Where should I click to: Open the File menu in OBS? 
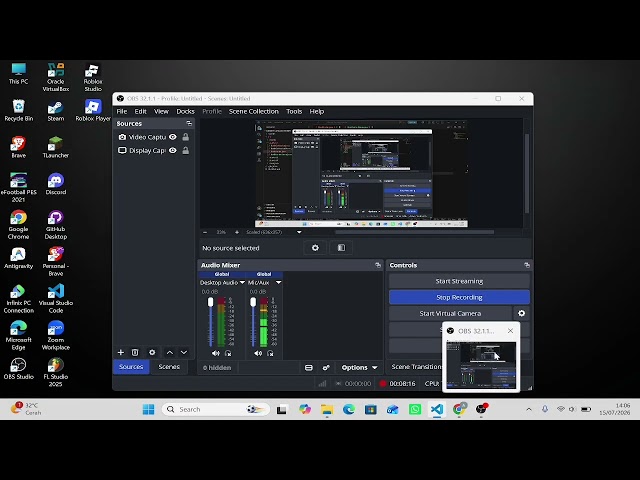pos(122,111)
